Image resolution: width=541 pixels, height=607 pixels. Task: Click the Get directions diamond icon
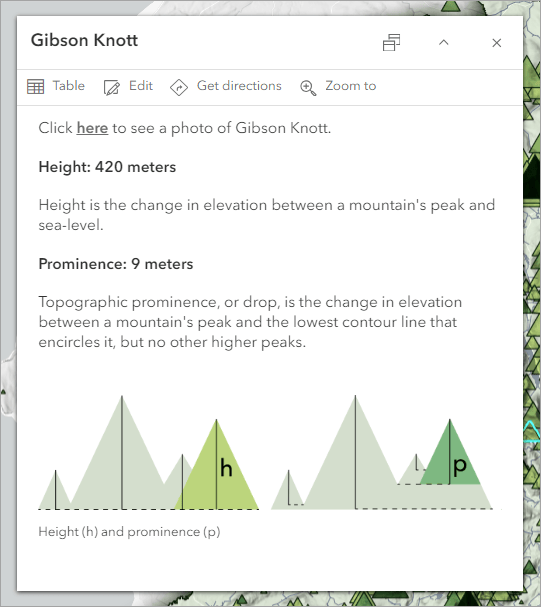click(x=179, y=87)
